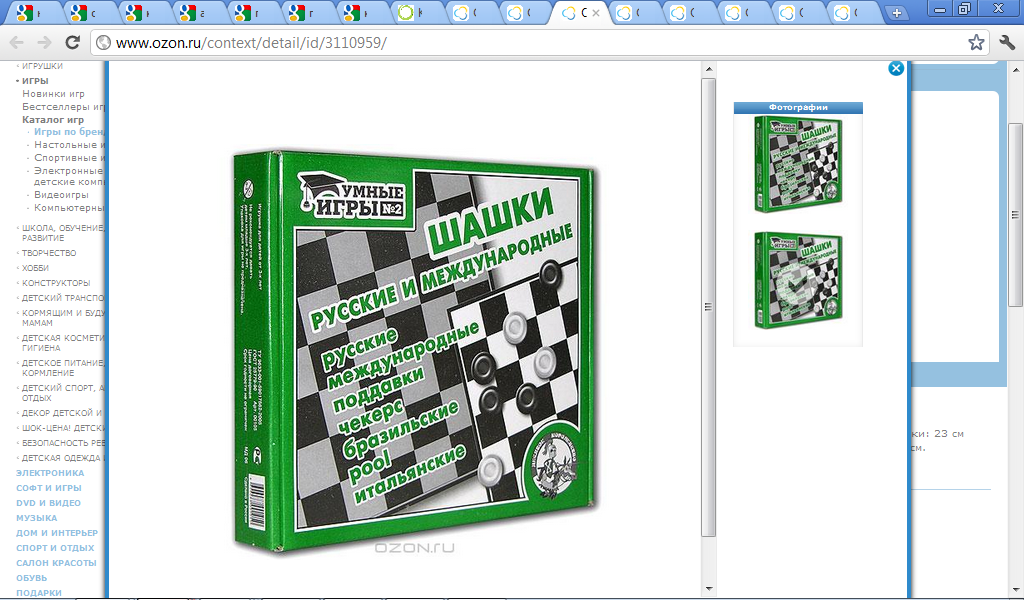Go forward with the browser forward arrow
1024x600 pixels.
(x=44, y=42)
